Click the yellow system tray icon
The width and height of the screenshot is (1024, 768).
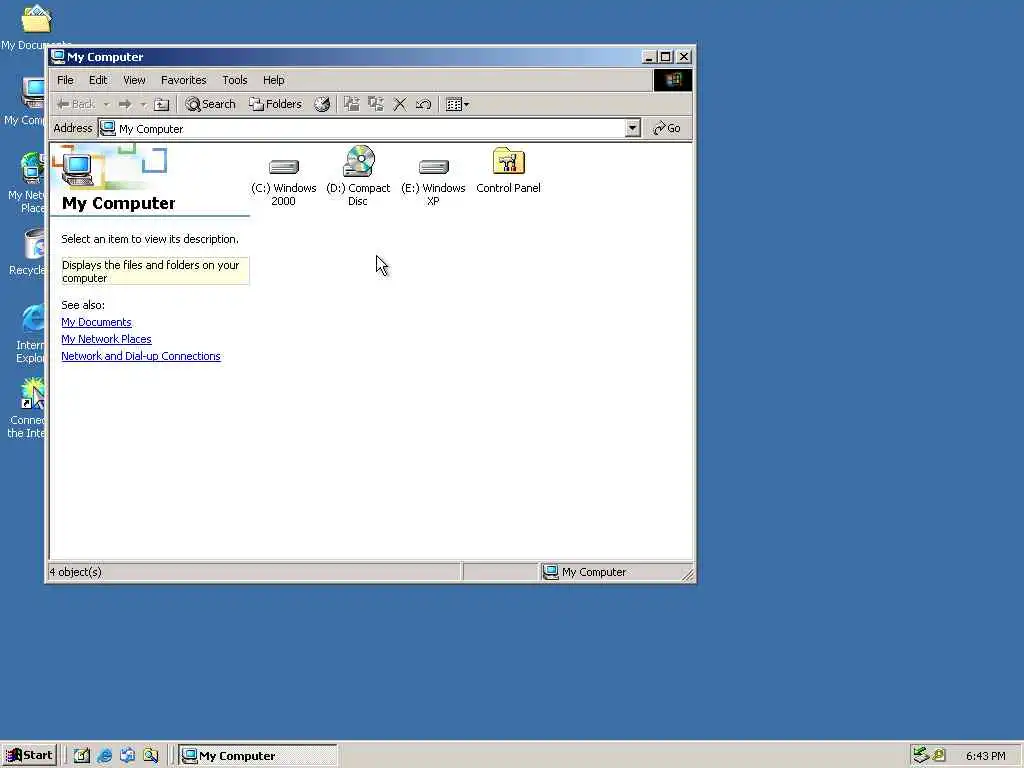pyautogui.click(x=939, y=755)
